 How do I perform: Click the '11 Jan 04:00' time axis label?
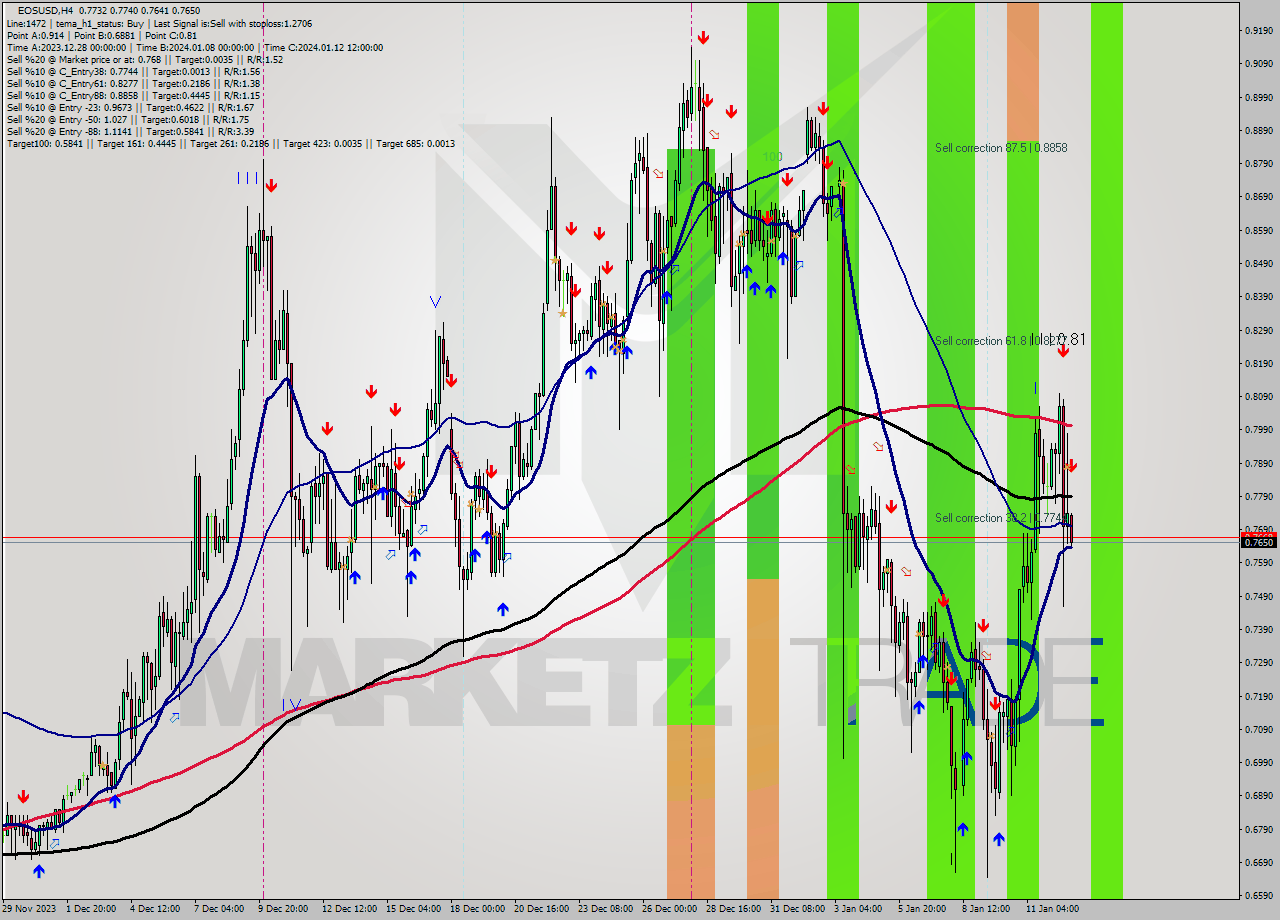1052,909
